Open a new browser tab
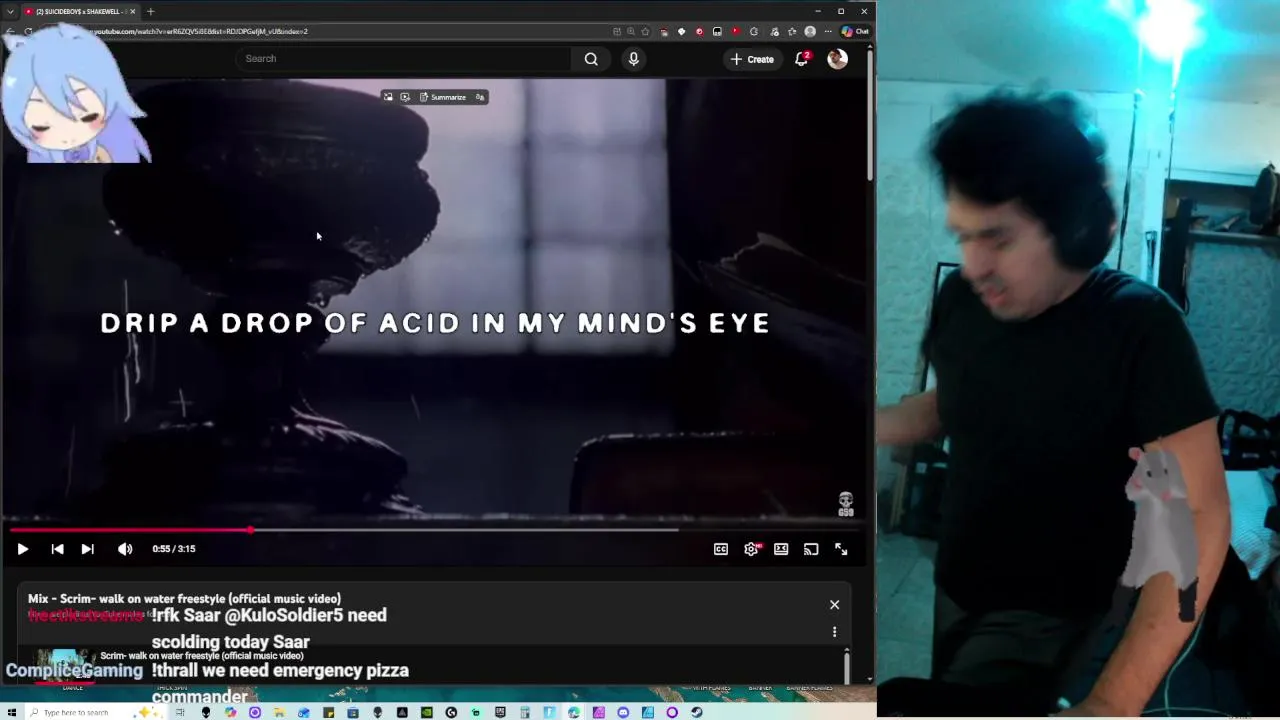Image resolution: width=1280 pixels, height=720 pixels. [x=150, y=11]
